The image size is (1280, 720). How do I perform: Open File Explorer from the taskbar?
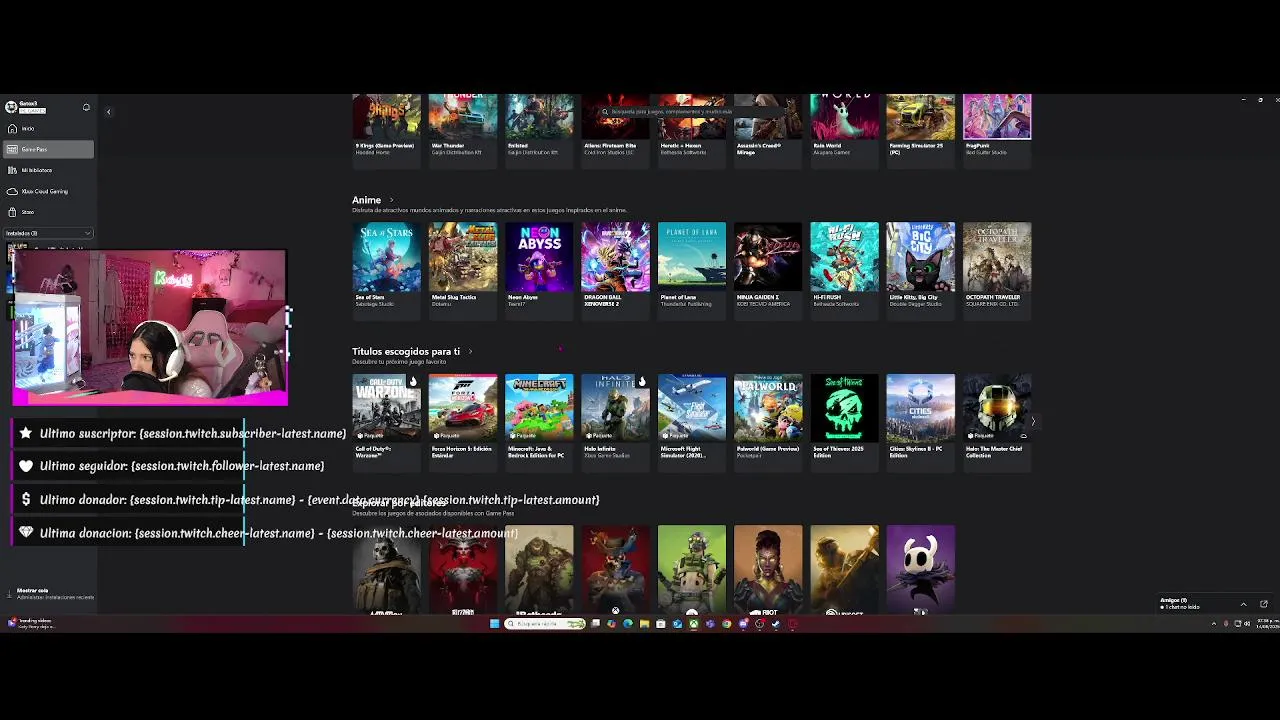click(x=644, y=624)
